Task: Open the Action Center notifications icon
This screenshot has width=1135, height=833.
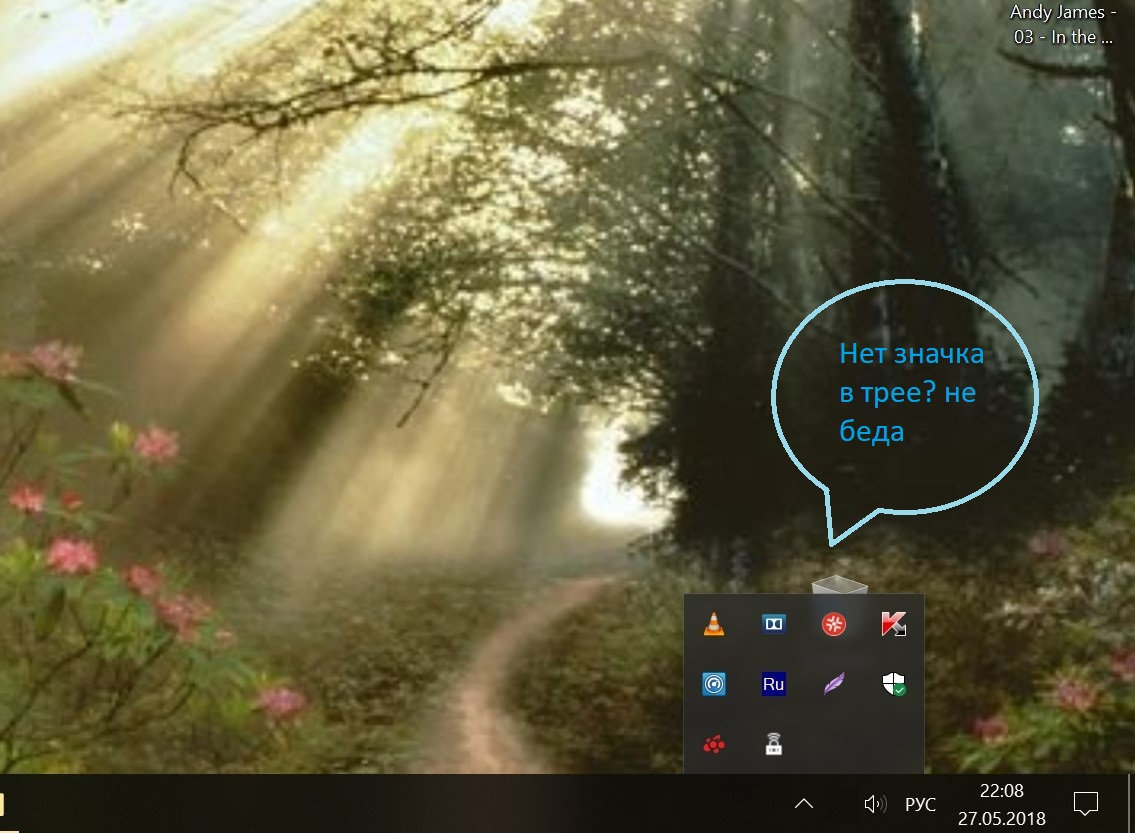Action: click(1085, 803)
